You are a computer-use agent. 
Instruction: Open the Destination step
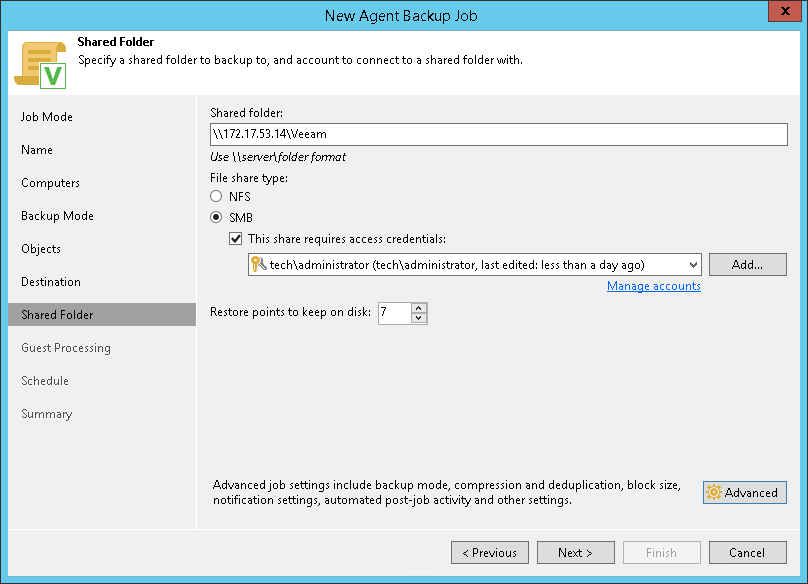[x=51, y=282]
